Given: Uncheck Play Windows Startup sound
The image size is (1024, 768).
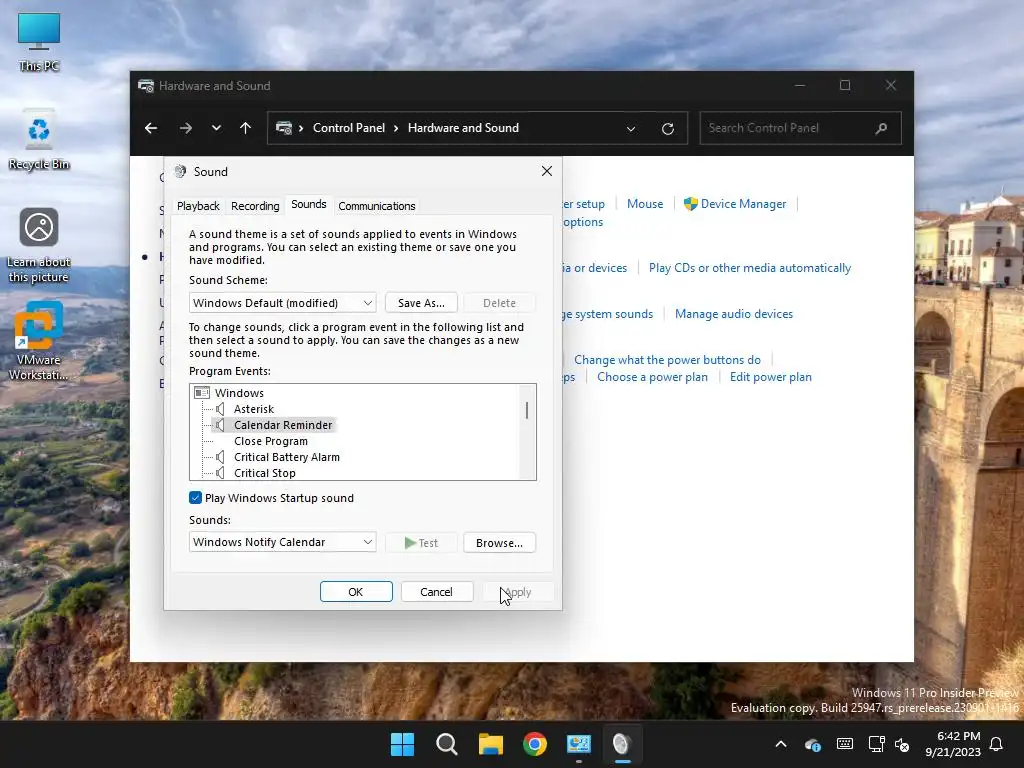Looking at the screenshot, I should (x=195, y=498).
